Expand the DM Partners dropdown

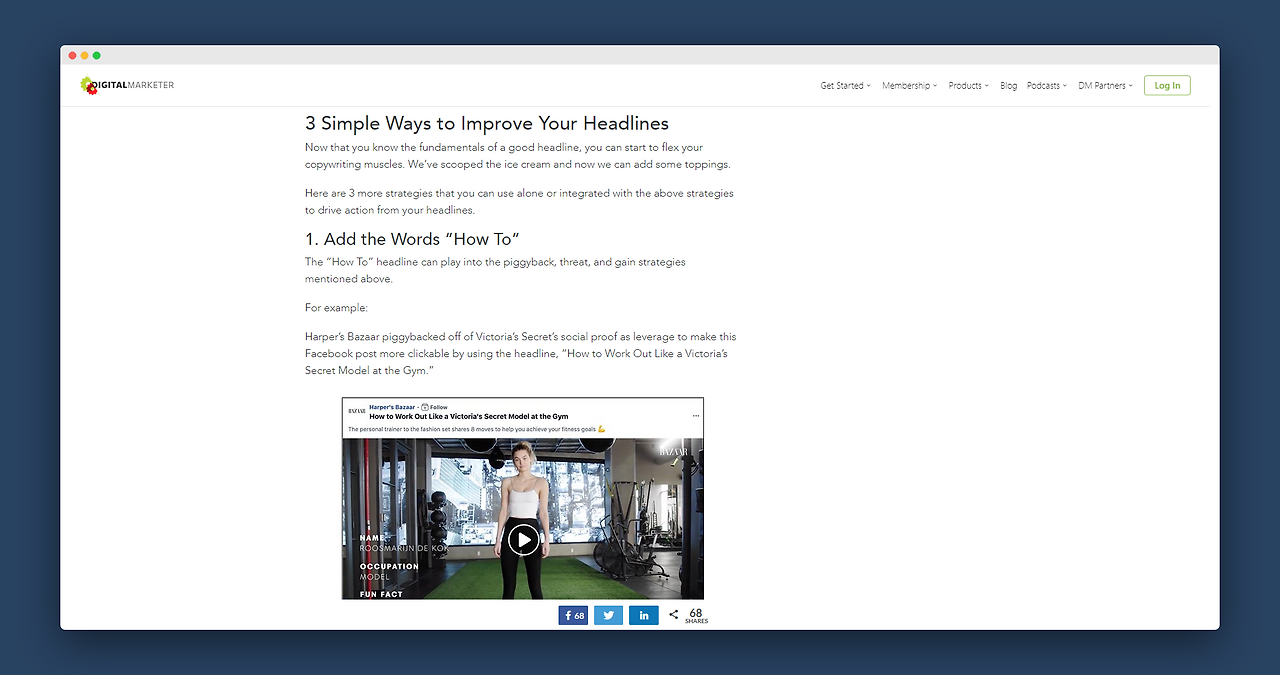1105,86
